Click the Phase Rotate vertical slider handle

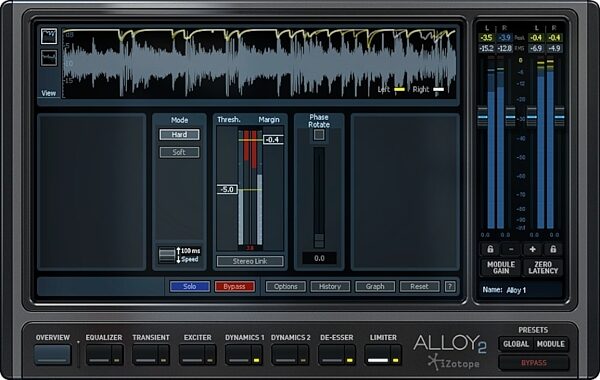click(319, 241)
